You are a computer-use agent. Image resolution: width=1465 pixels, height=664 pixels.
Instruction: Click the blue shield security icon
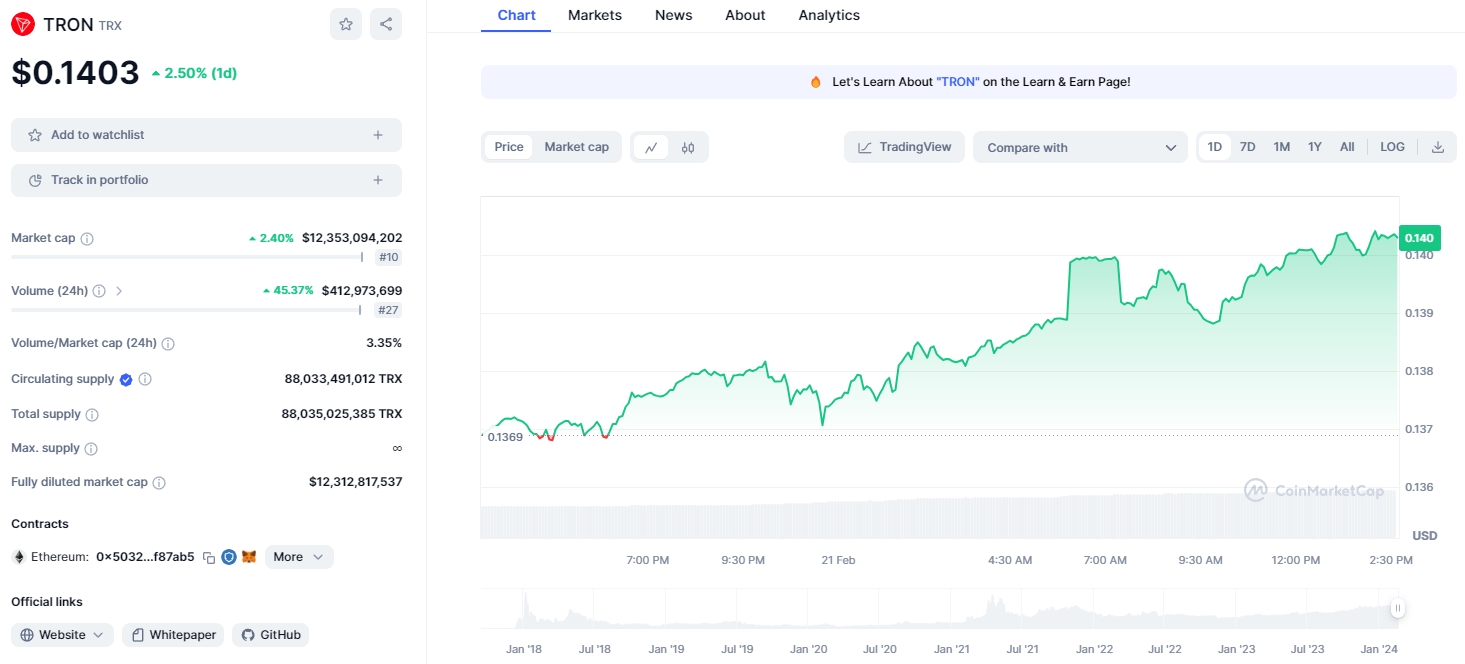tap(229, 557)
